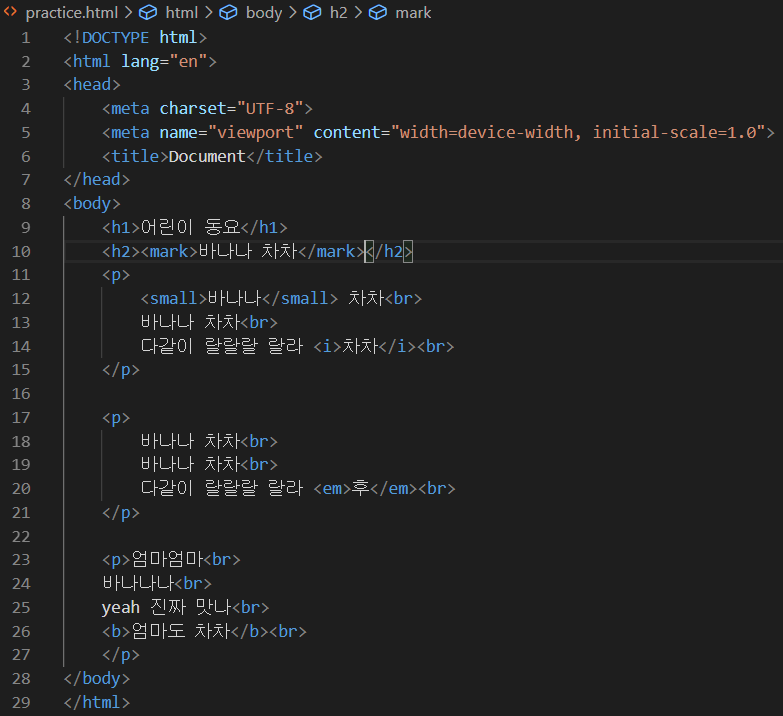Click the DOCTYPE keyword on line 1
Screen dimensions: 783x716
[x=115, y=37]
